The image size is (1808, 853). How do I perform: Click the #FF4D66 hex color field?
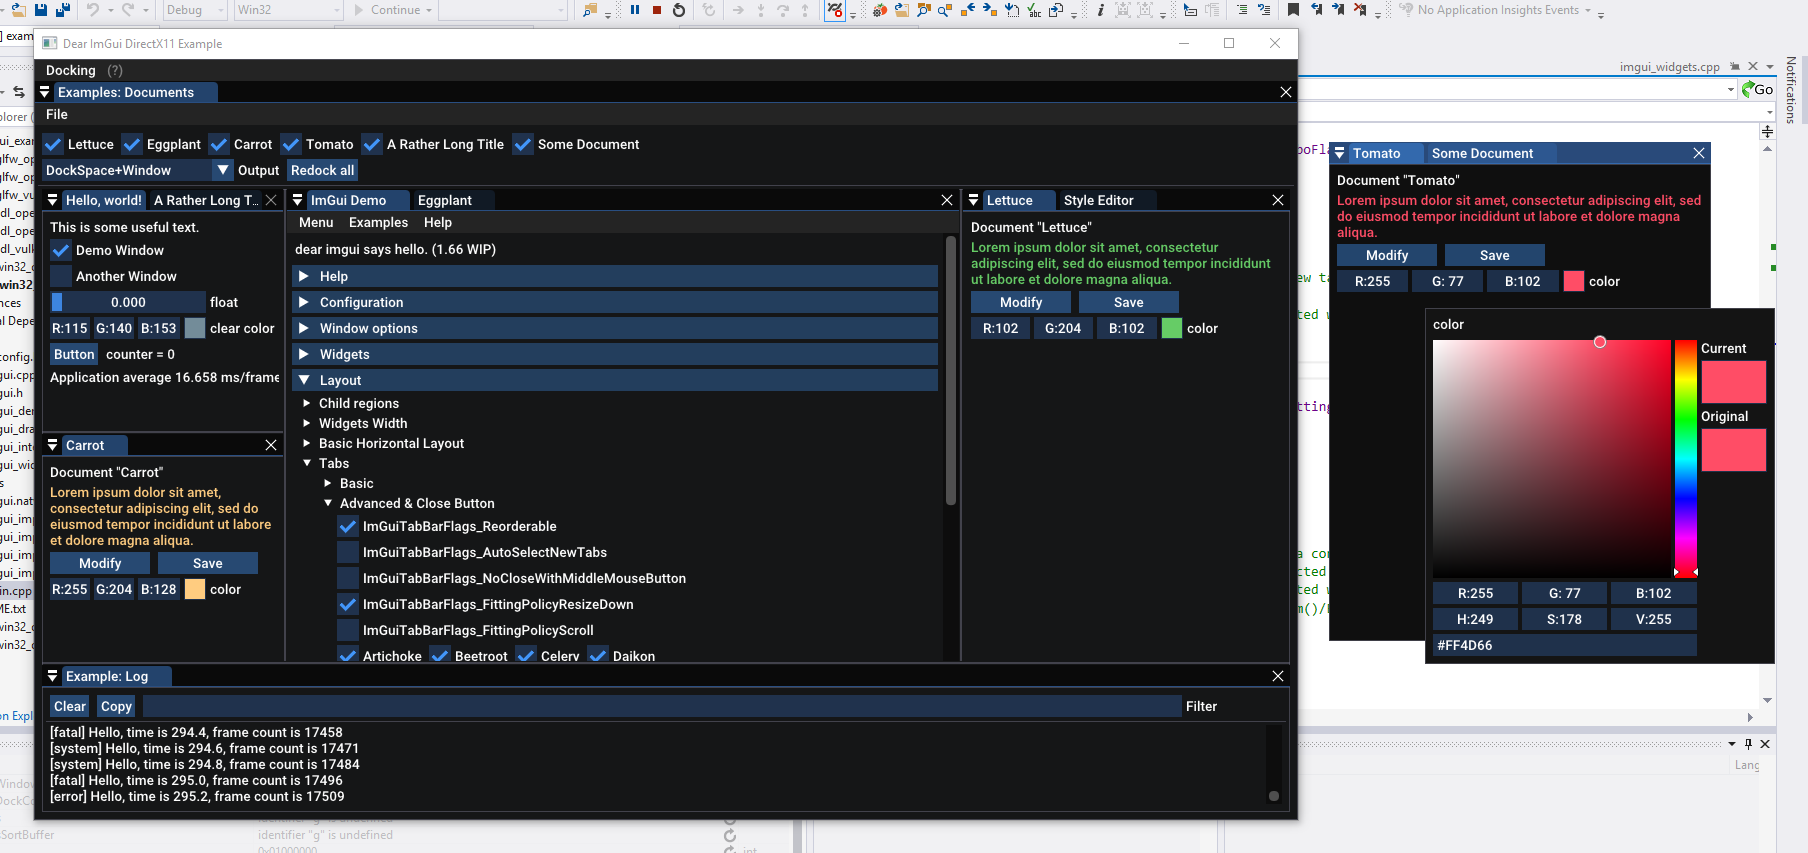pyautogui.click(x=1565, y=645)
